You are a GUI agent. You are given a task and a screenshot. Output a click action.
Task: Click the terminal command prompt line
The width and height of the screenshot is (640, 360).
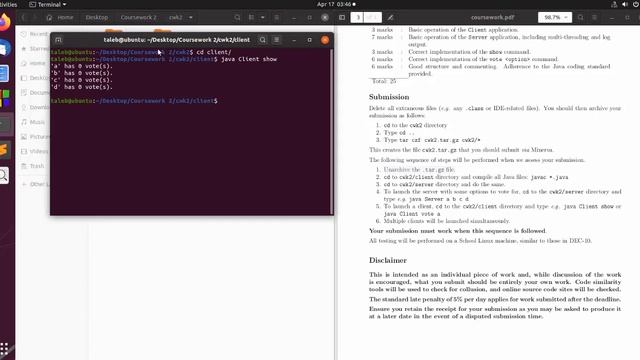pyautogui.click(x=134, y=101)
